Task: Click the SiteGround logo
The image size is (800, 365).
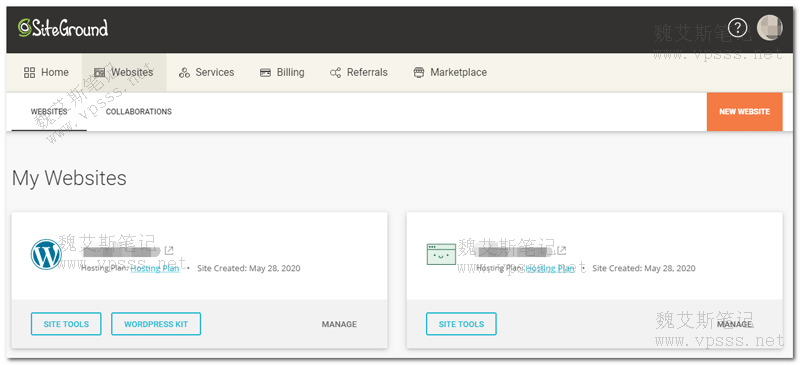Action: pyautogui.click(x=63, y=28)
